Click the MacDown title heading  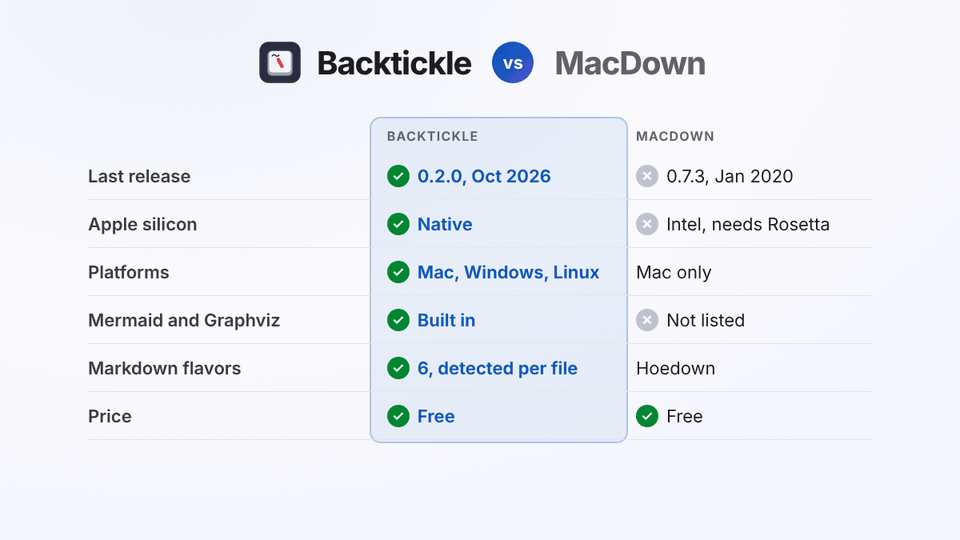(x=630, y=63)
